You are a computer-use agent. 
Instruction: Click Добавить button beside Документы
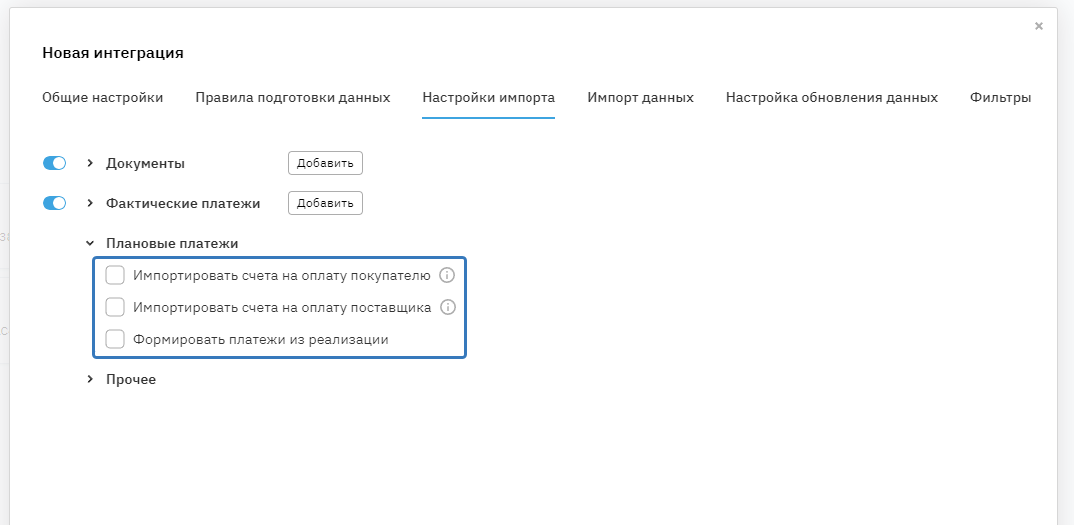325,163
